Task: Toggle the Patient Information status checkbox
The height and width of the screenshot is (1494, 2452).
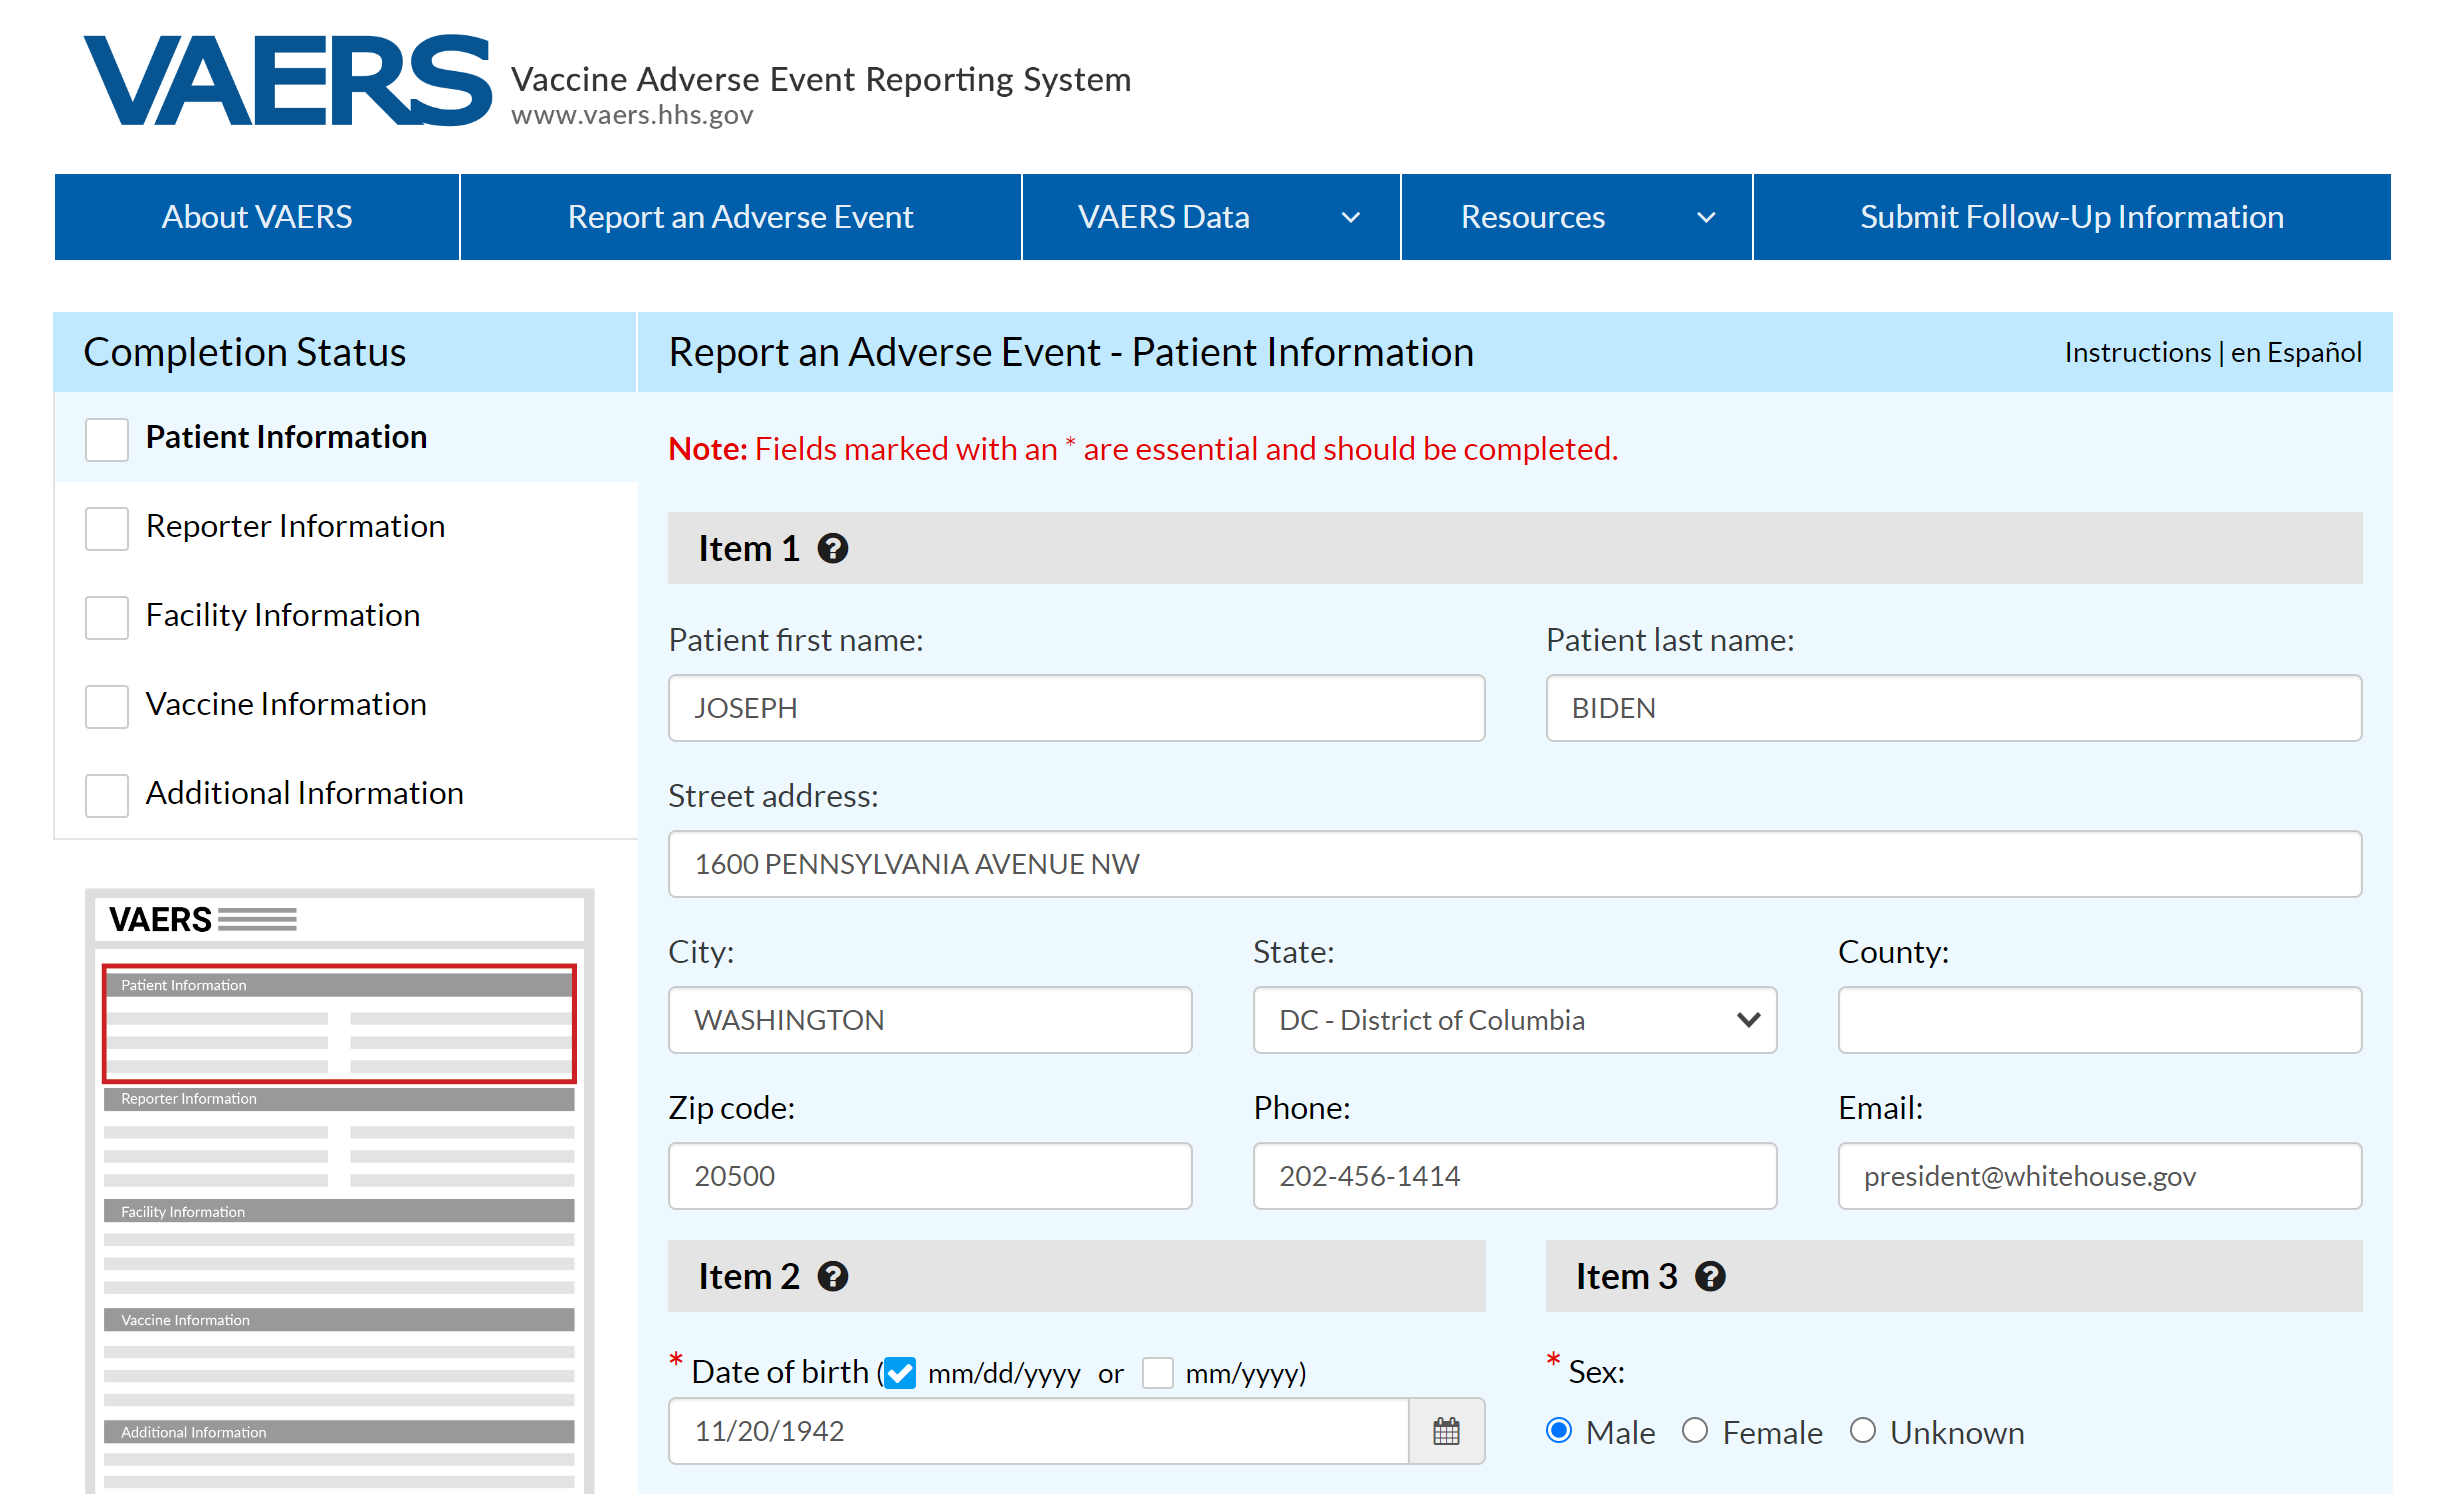Action: pyautogui.click(x=107, y=439)
